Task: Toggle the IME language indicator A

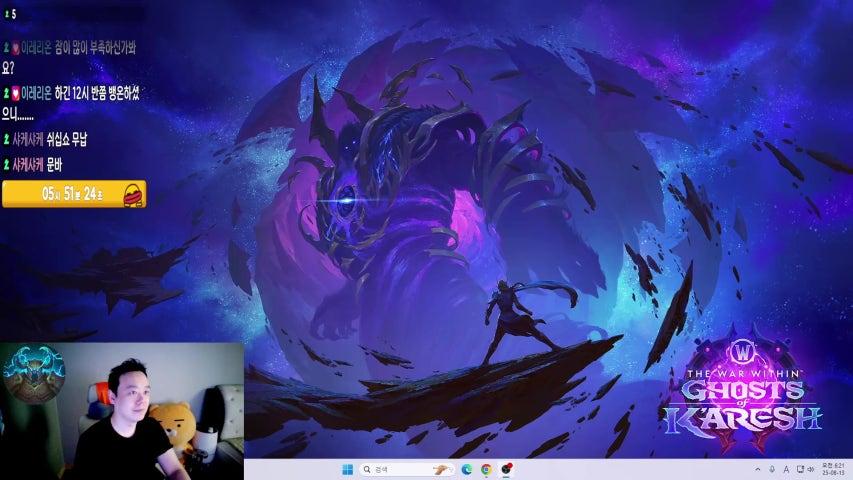Action: point(786,469)
